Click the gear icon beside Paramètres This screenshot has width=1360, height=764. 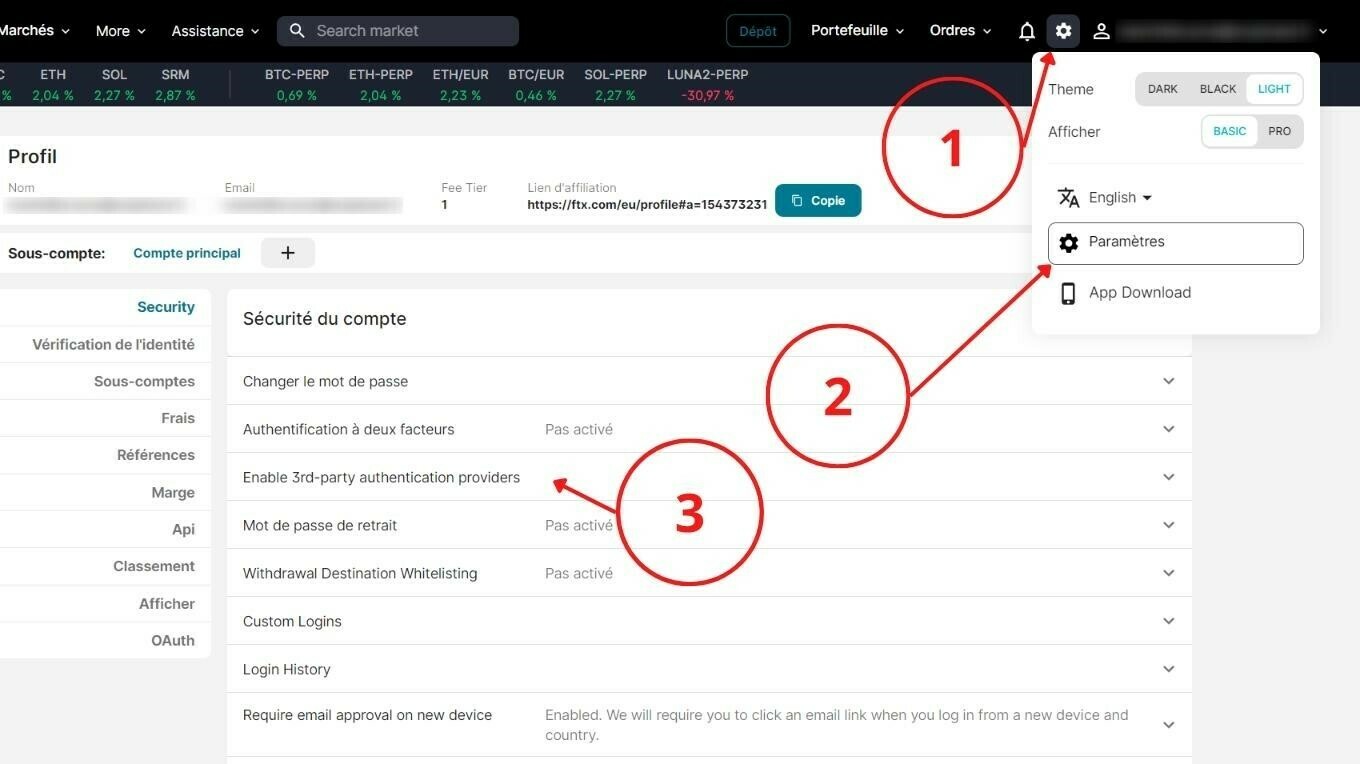click(1068, 243)
